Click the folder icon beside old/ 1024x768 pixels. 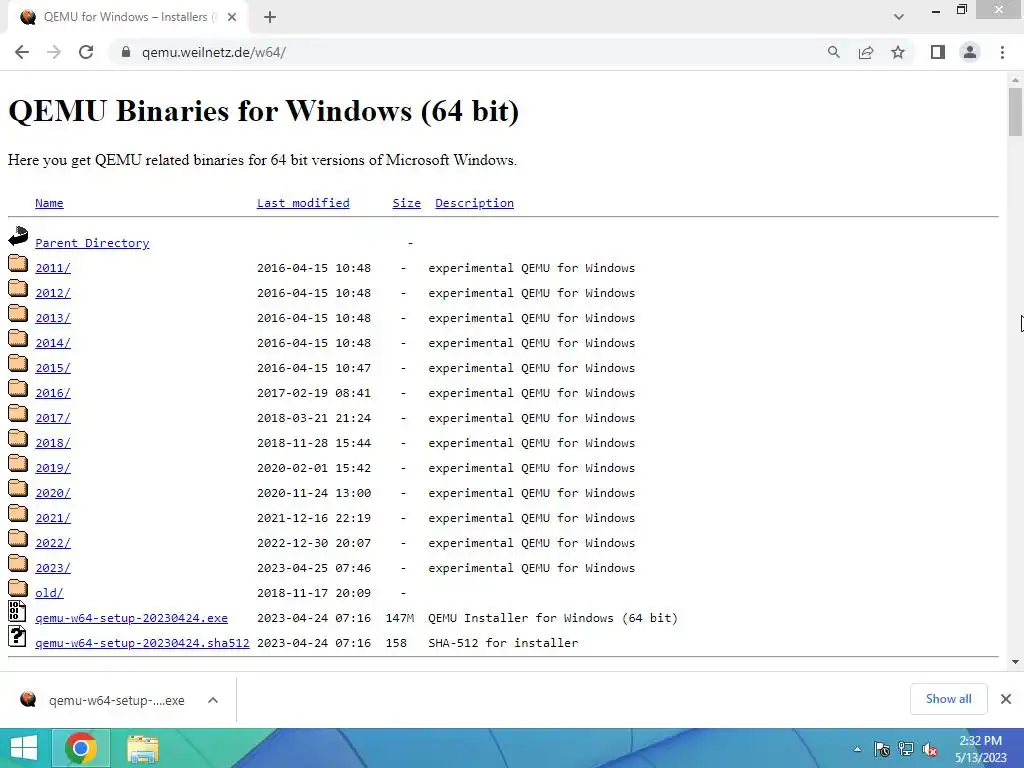(18, 588)
